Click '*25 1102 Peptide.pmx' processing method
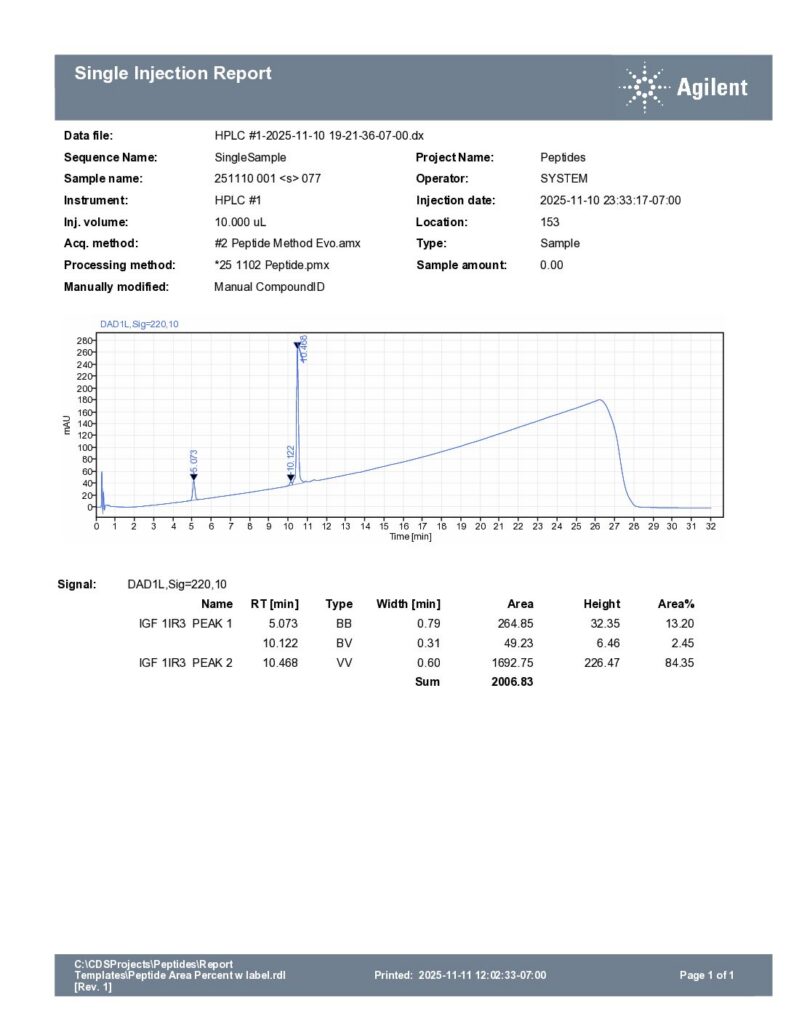The height and width of the screenshot is (1024, 791). point(271,265)
